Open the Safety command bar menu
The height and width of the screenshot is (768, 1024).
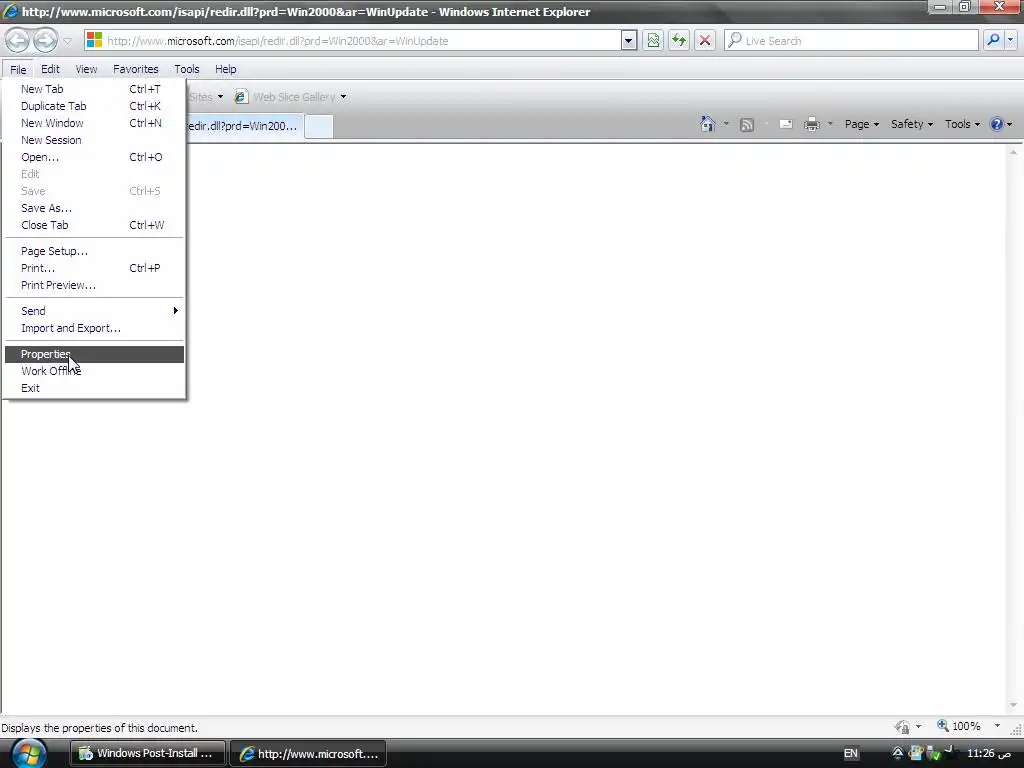pyautogui.click(x=912, y=124)
